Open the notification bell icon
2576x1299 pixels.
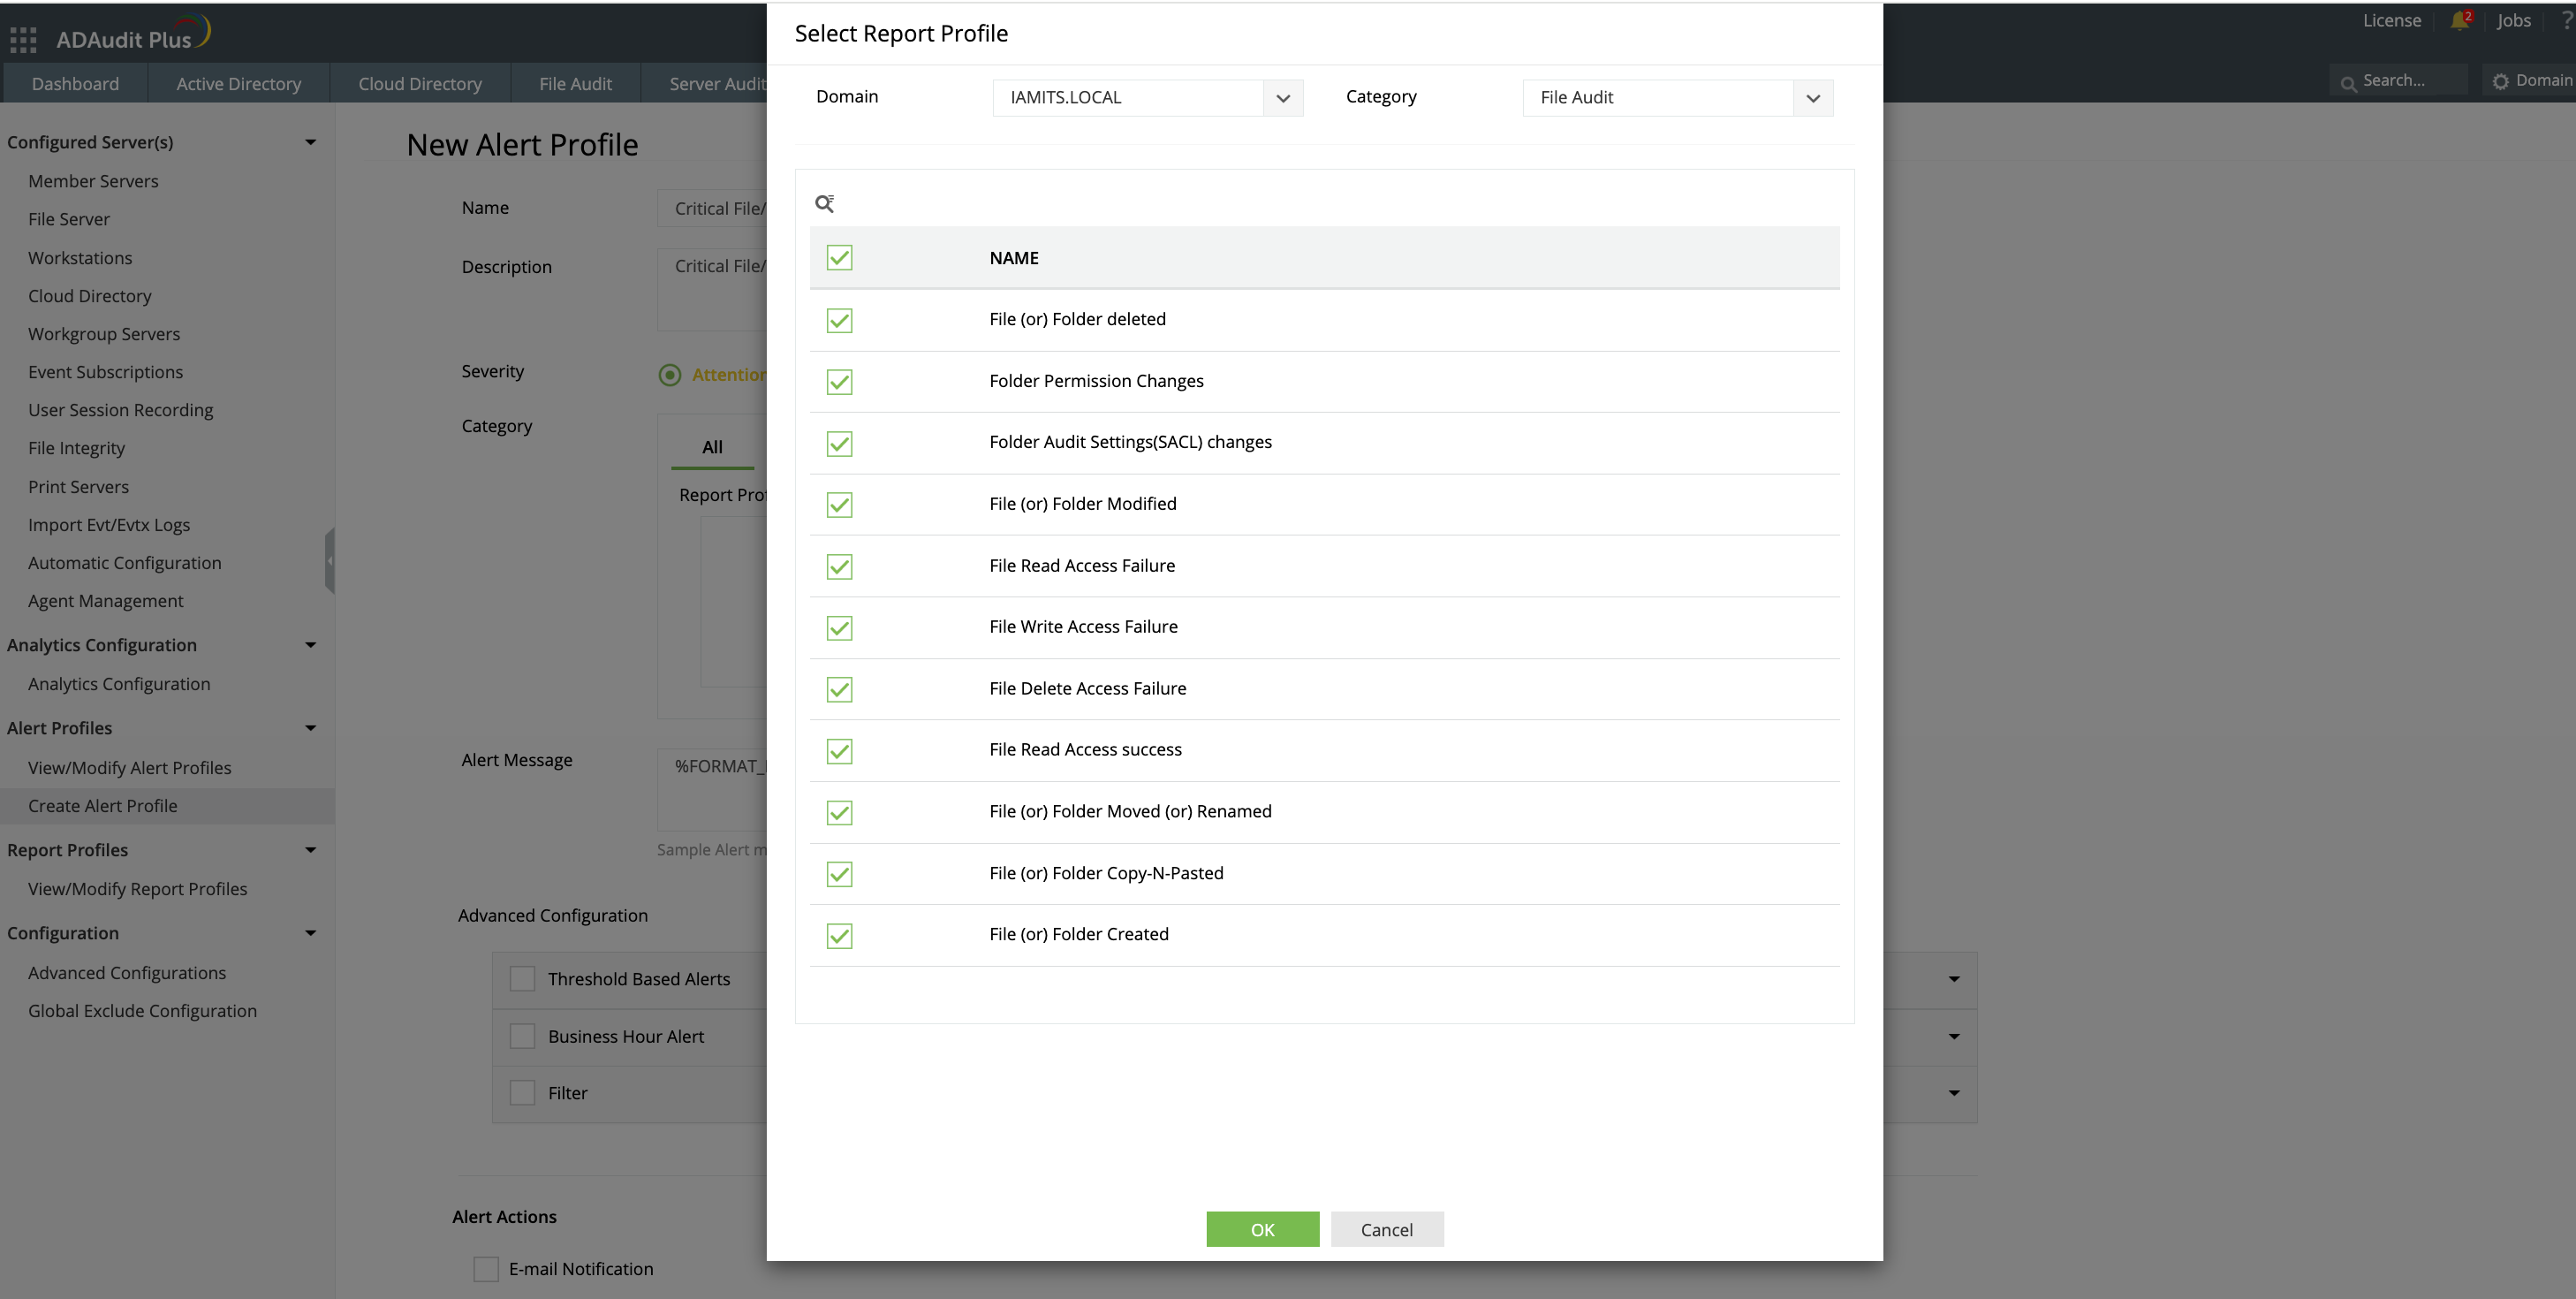pos(2459,21)
